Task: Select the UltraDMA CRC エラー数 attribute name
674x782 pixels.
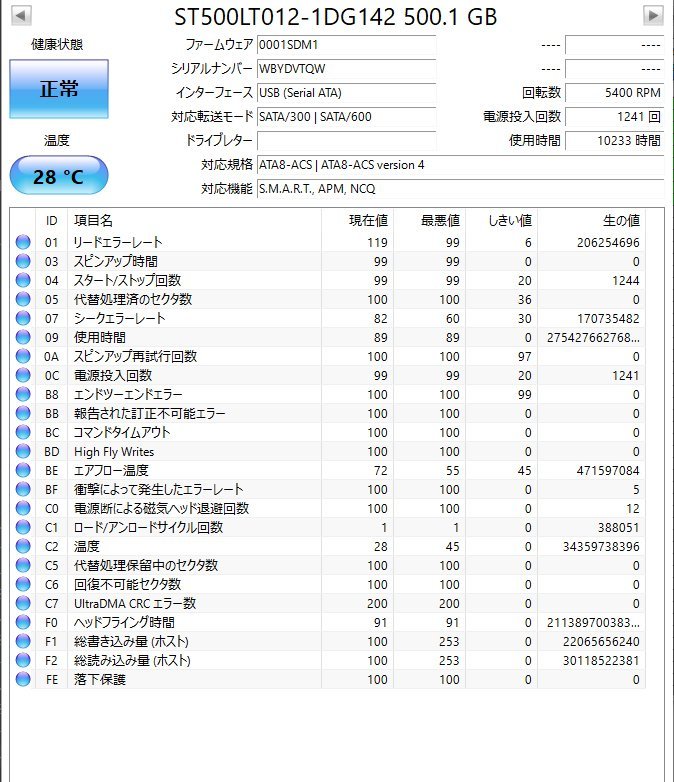Action: (x=135, y=603)
